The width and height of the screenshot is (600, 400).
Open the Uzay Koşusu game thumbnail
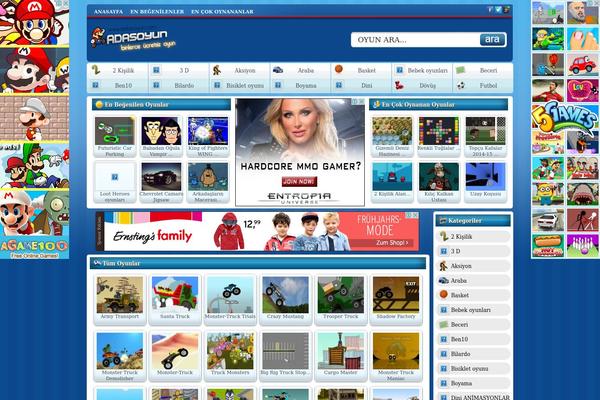tap(485, 177)
